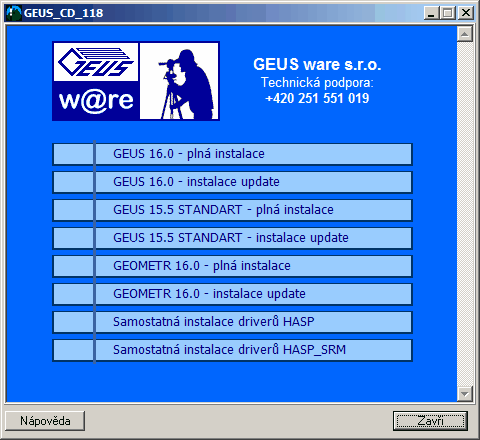The image size is (480, 440).
Task: Install standalone HASP drivers option
Action: (232, 322)
